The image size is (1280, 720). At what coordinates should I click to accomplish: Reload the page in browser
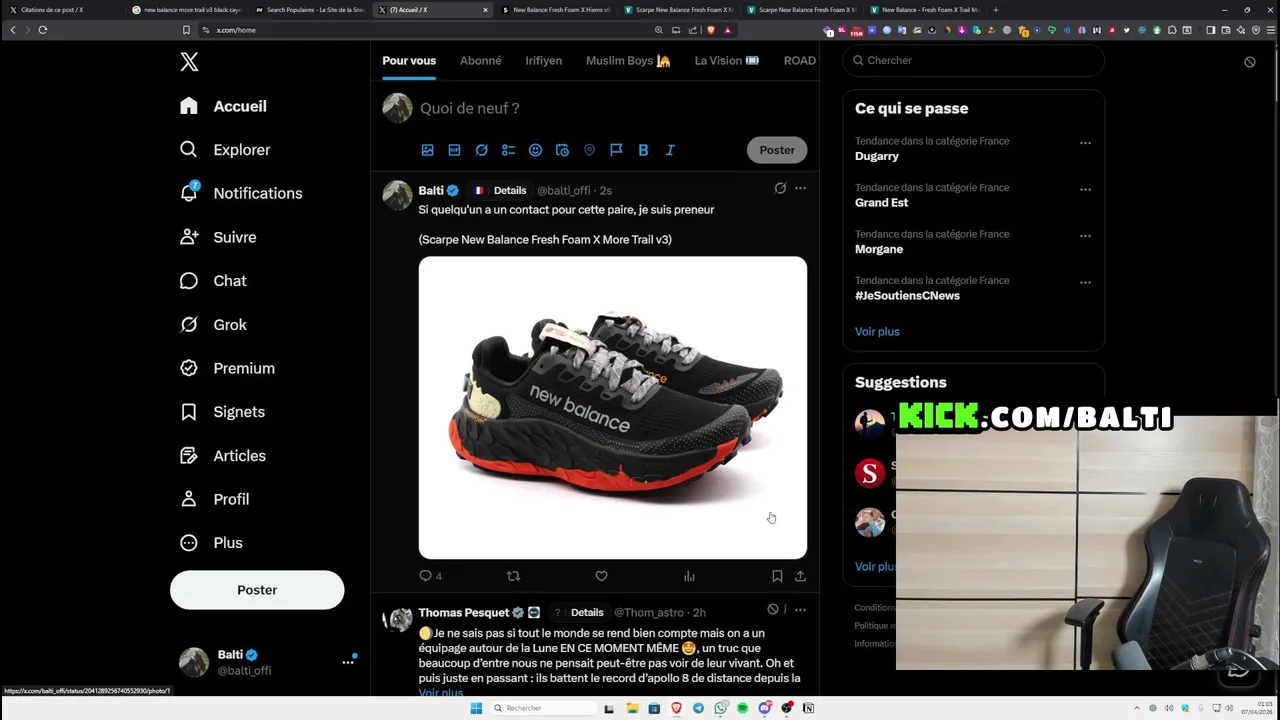pos(43,30)
